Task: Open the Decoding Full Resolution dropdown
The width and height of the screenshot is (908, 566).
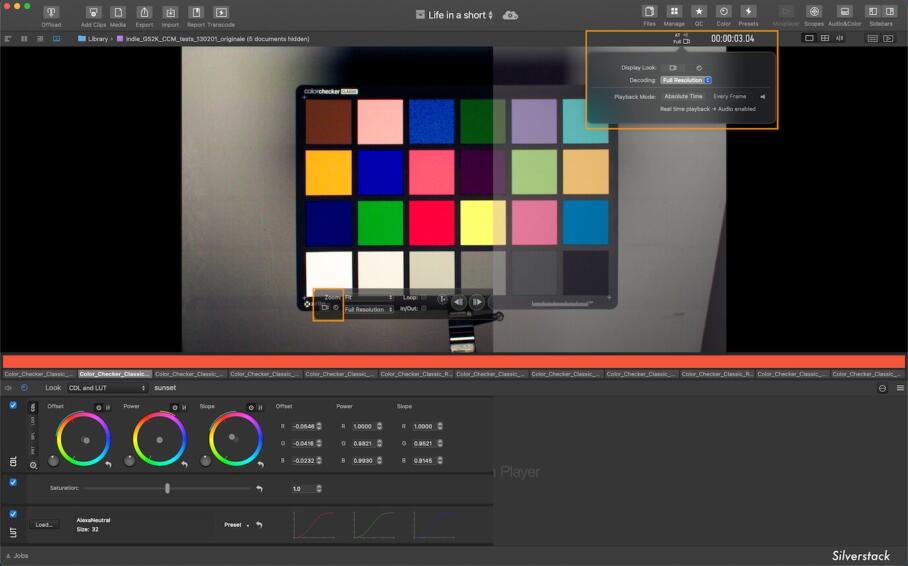Action: pos(686,80)
